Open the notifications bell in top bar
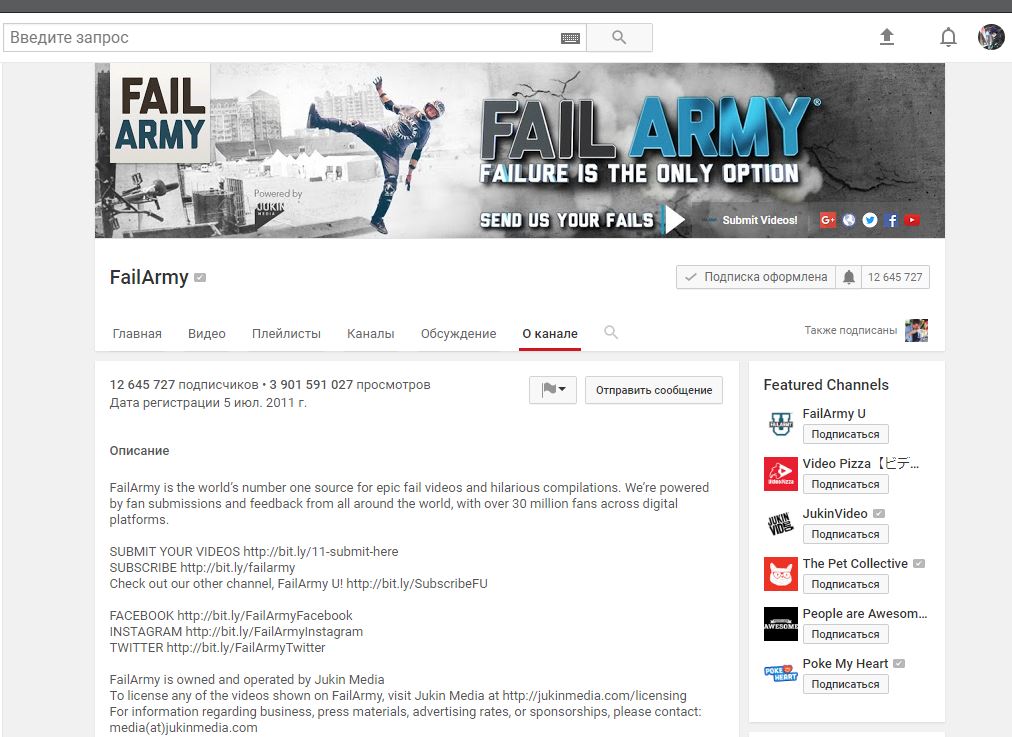This screenshot has height=737, width=1012. click(948, 37)
